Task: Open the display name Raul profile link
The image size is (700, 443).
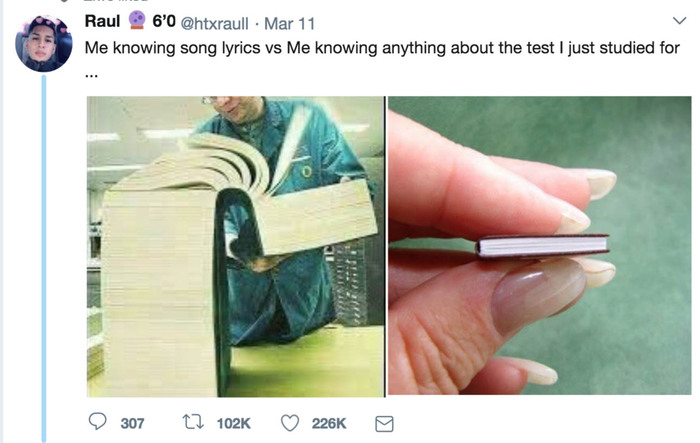Action: pos(102,21)
